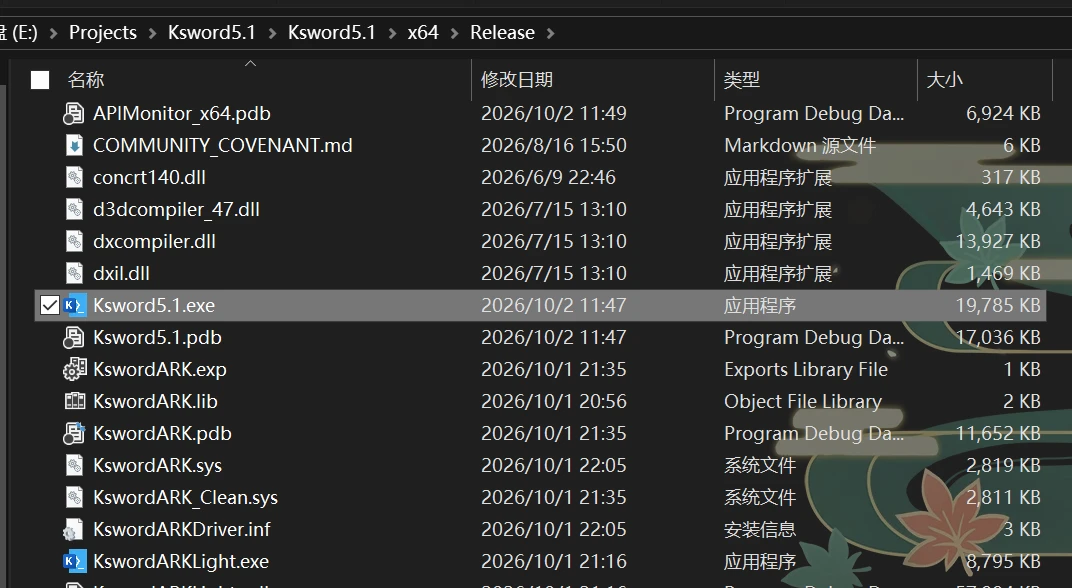Click the KswordARK.sys file icon

pos(74,466)
